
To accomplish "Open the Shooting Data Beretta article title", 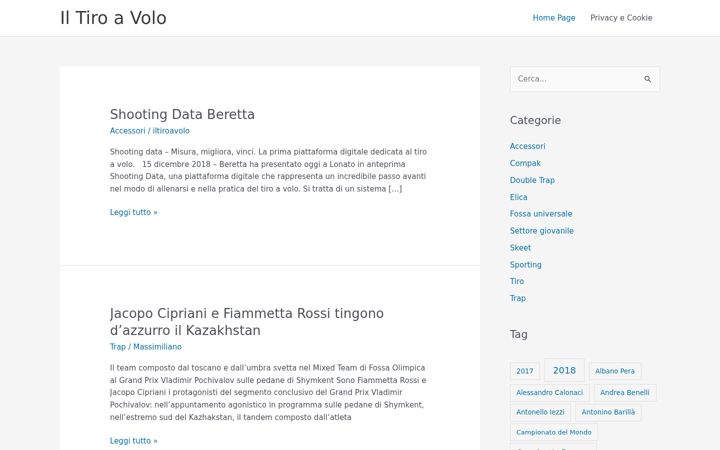I will (182, 114).
